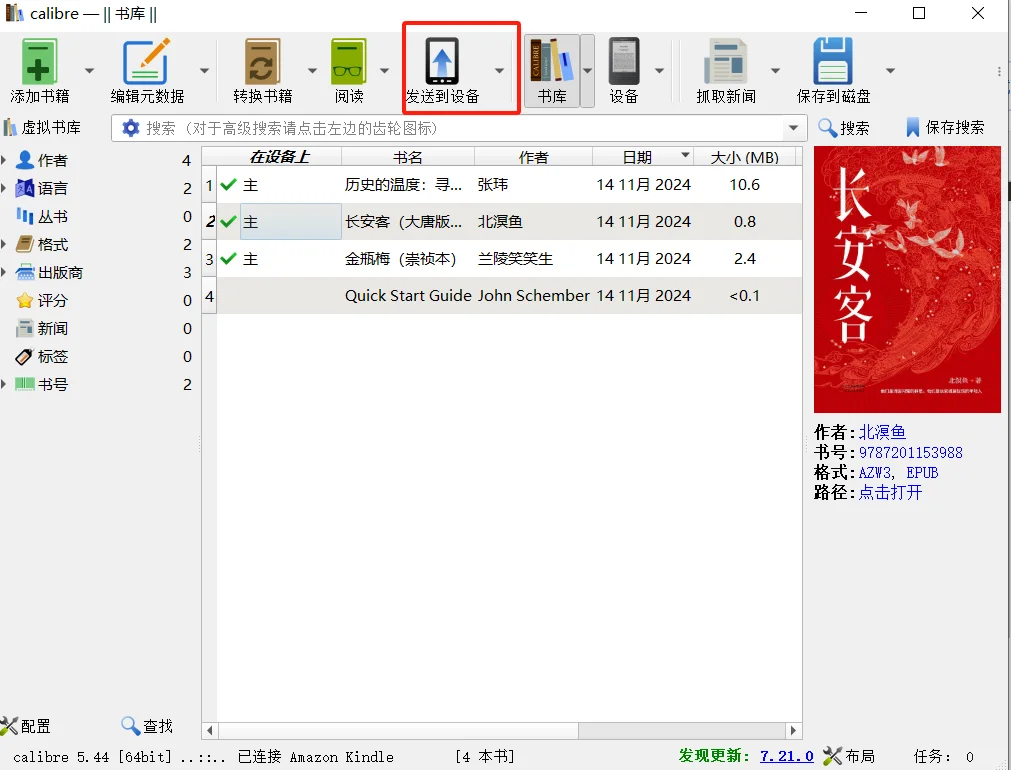The height and width of the screenshot is (770, 1011).
Task: Expand the 作者 category in tag browser
Action: point(4,160)
